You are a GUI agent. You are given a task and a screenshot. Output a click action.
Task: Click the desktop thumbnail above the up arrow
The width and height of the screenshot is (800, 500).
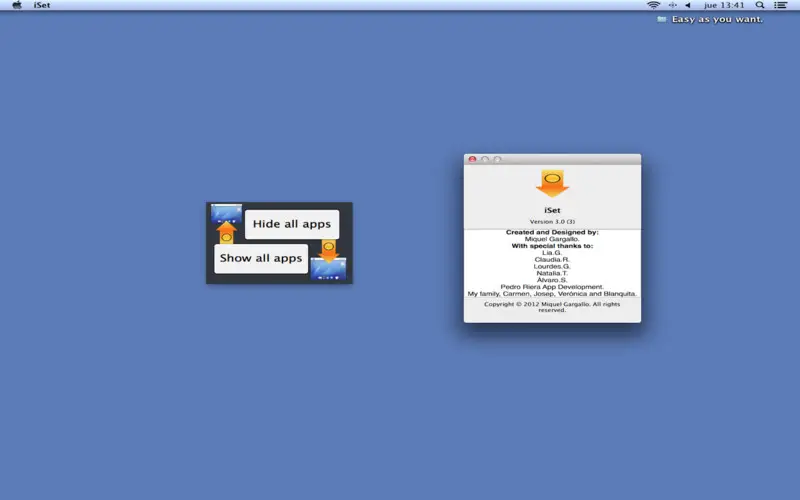click(x=227, y=213)
